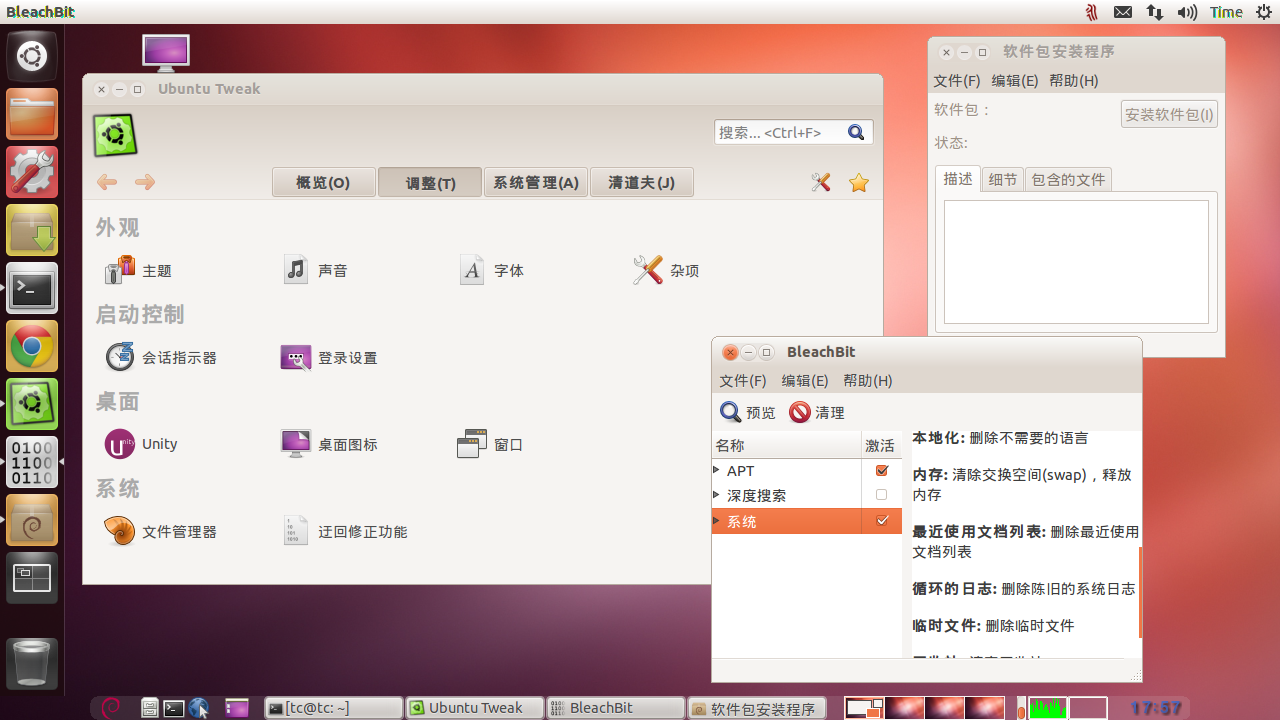Screen dimensions: 1280x720
Task: Open BleachBit 帮助(H) menu
Action: click(x=868, y=381)
